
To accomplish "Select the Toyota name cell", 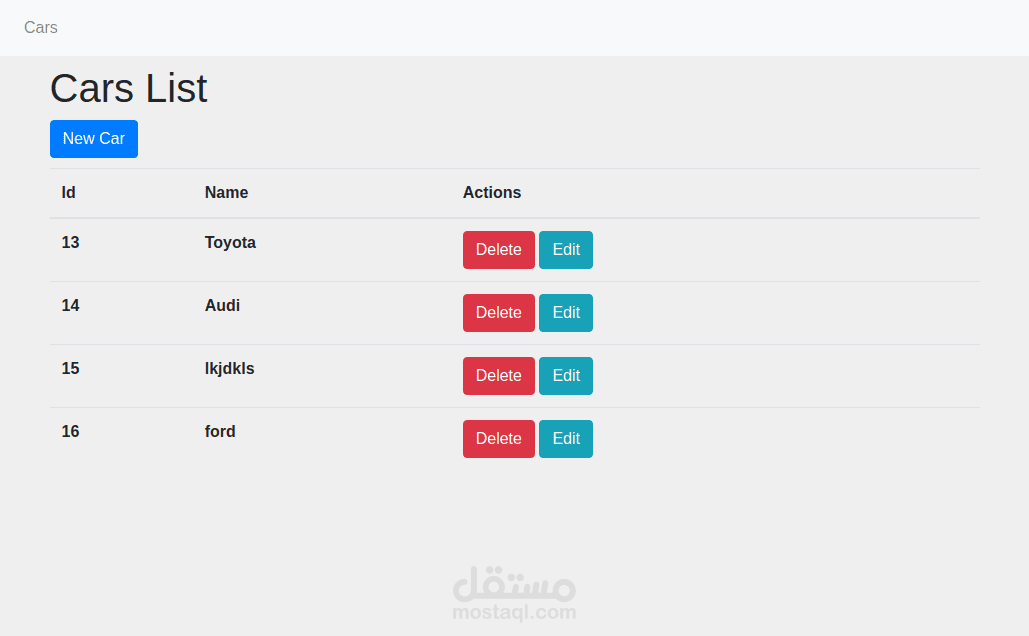I will (x=230, y=243).
